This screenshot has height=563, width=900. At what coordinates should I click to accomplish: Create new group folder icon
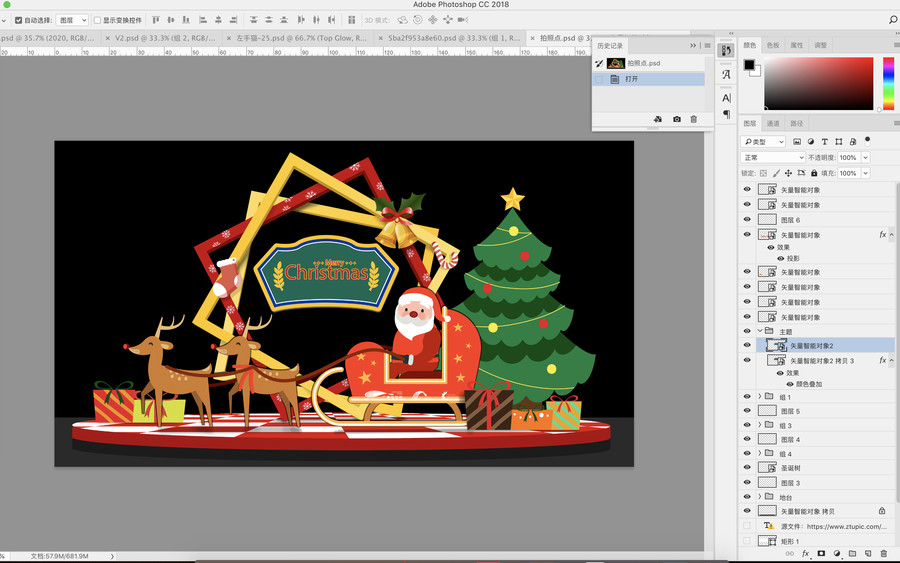coord(852,554)
